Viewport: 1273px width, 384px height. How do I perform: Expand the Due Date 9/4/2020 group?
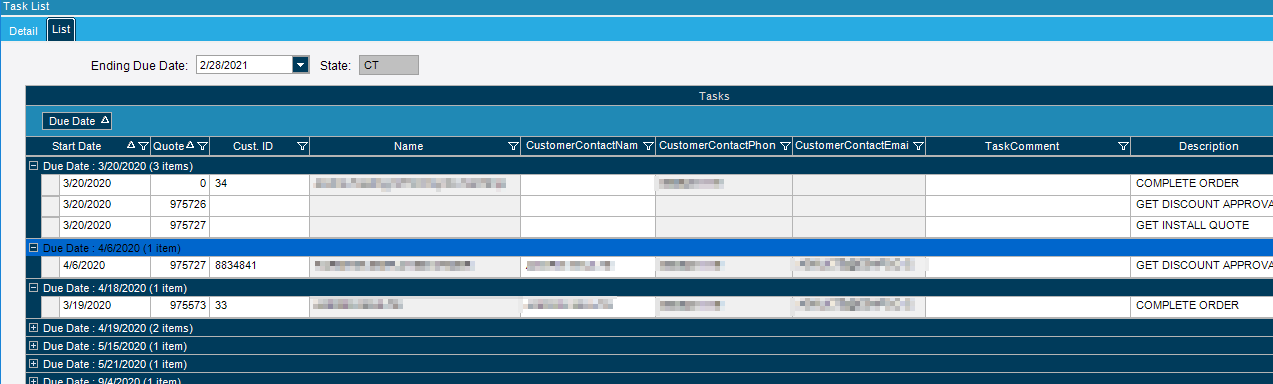(x=33, y=380)
